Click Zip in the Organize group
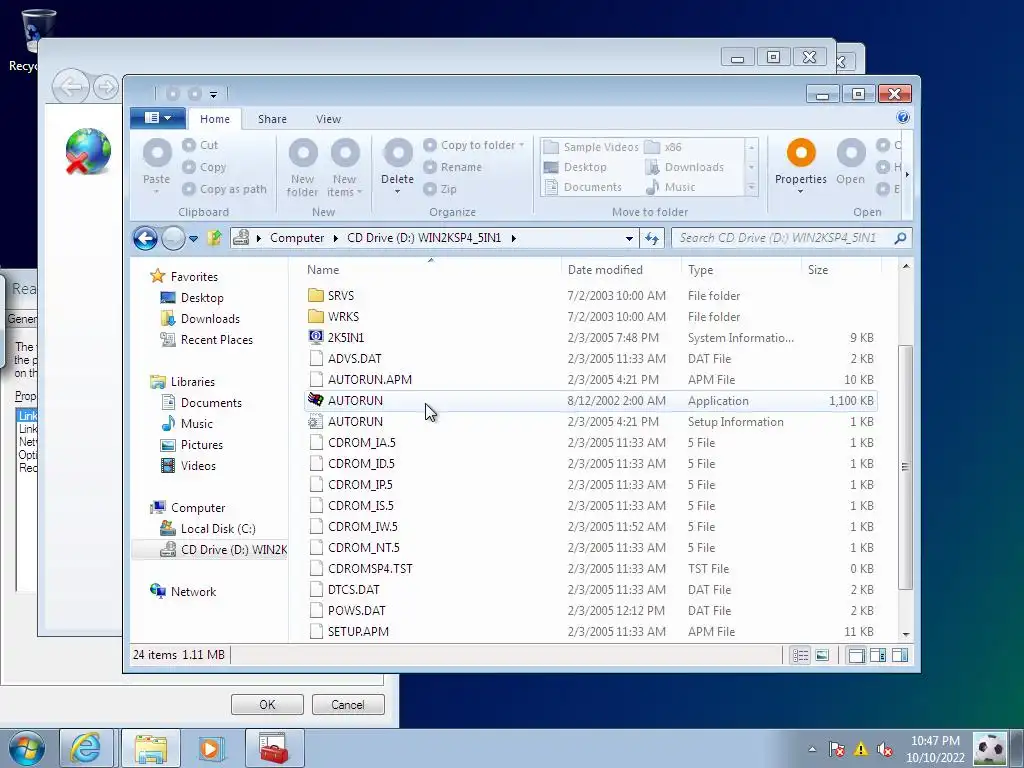Viewport: 1024px width, 768px height. click(440, 189)
